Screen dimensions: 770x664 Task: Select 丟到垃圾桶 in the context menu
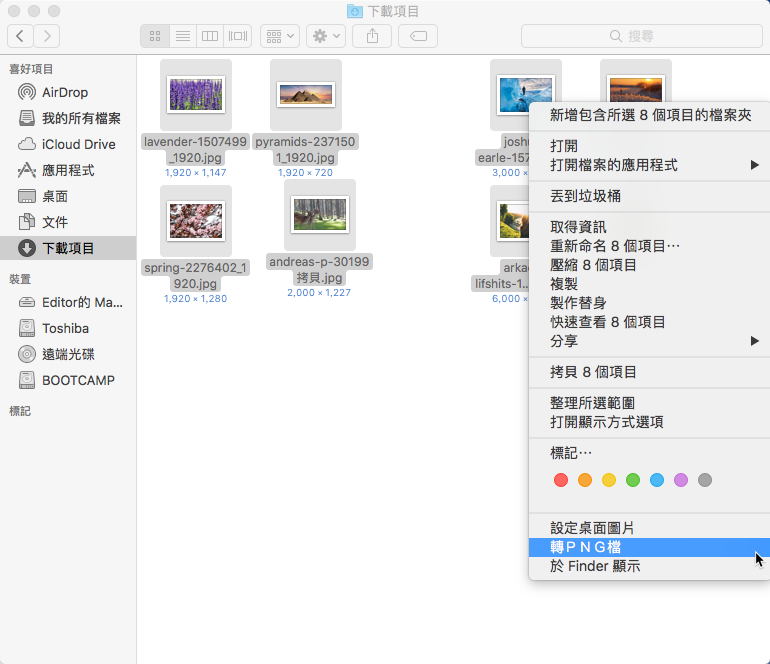[585, 196]
